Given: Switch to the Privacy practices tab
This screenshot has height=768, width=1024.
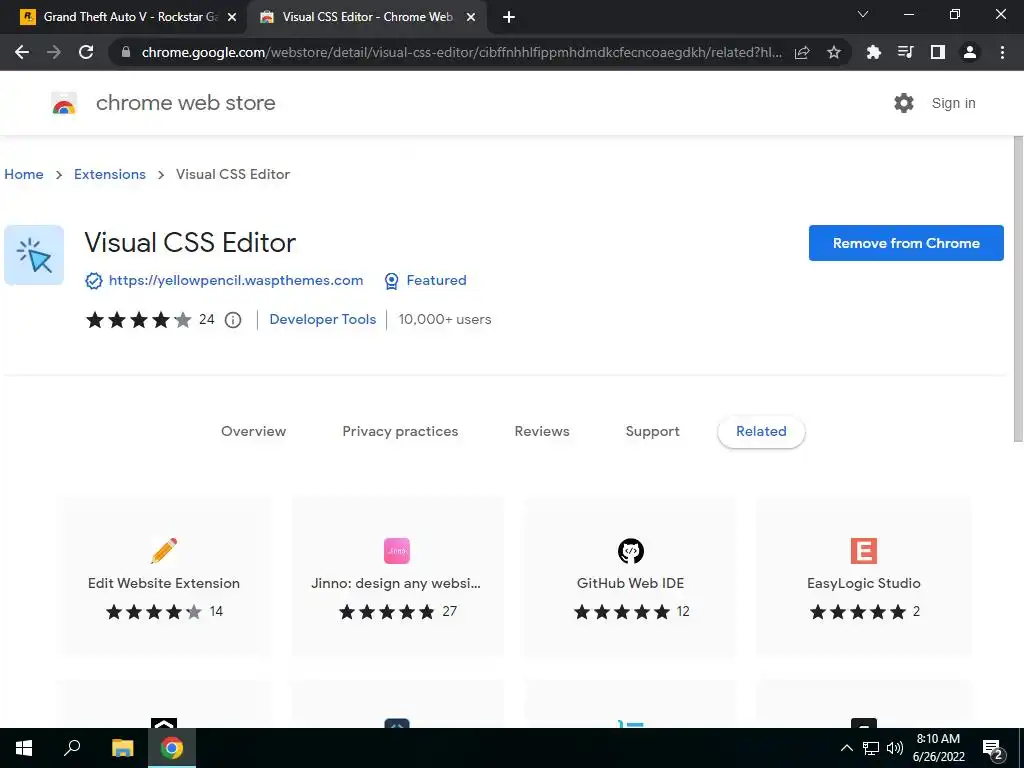Looking at the screenshot, I should [x=400, y=432].
